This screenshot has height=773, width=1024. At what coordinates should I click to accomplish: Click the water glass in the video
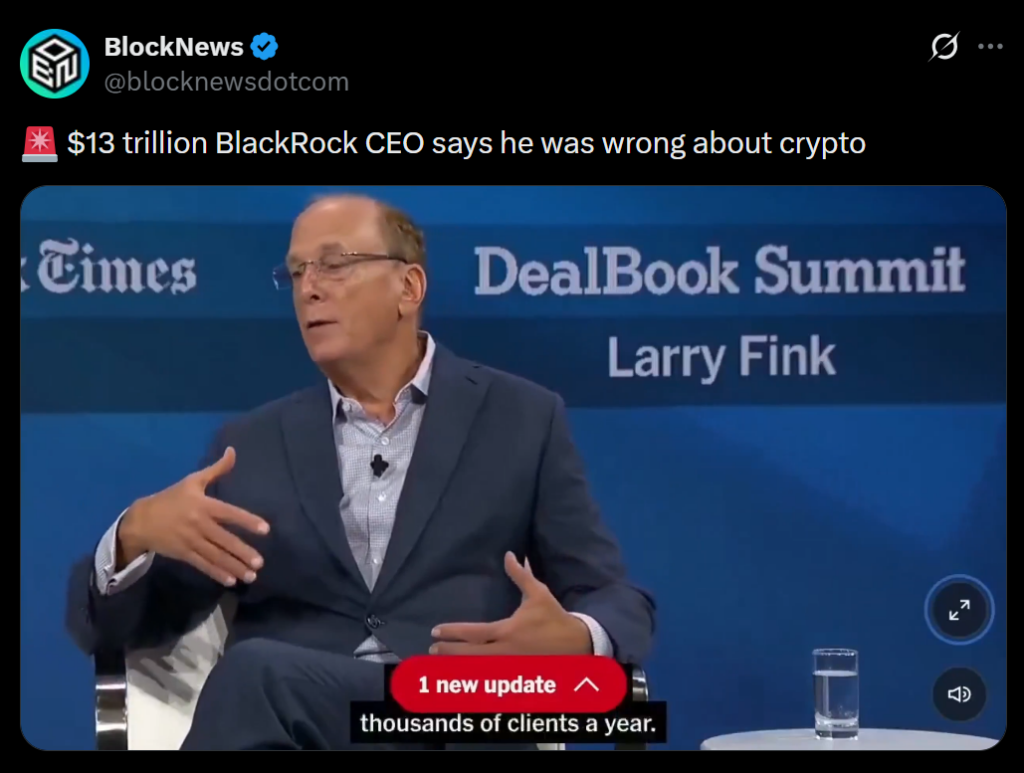click(x=835, y=693)
